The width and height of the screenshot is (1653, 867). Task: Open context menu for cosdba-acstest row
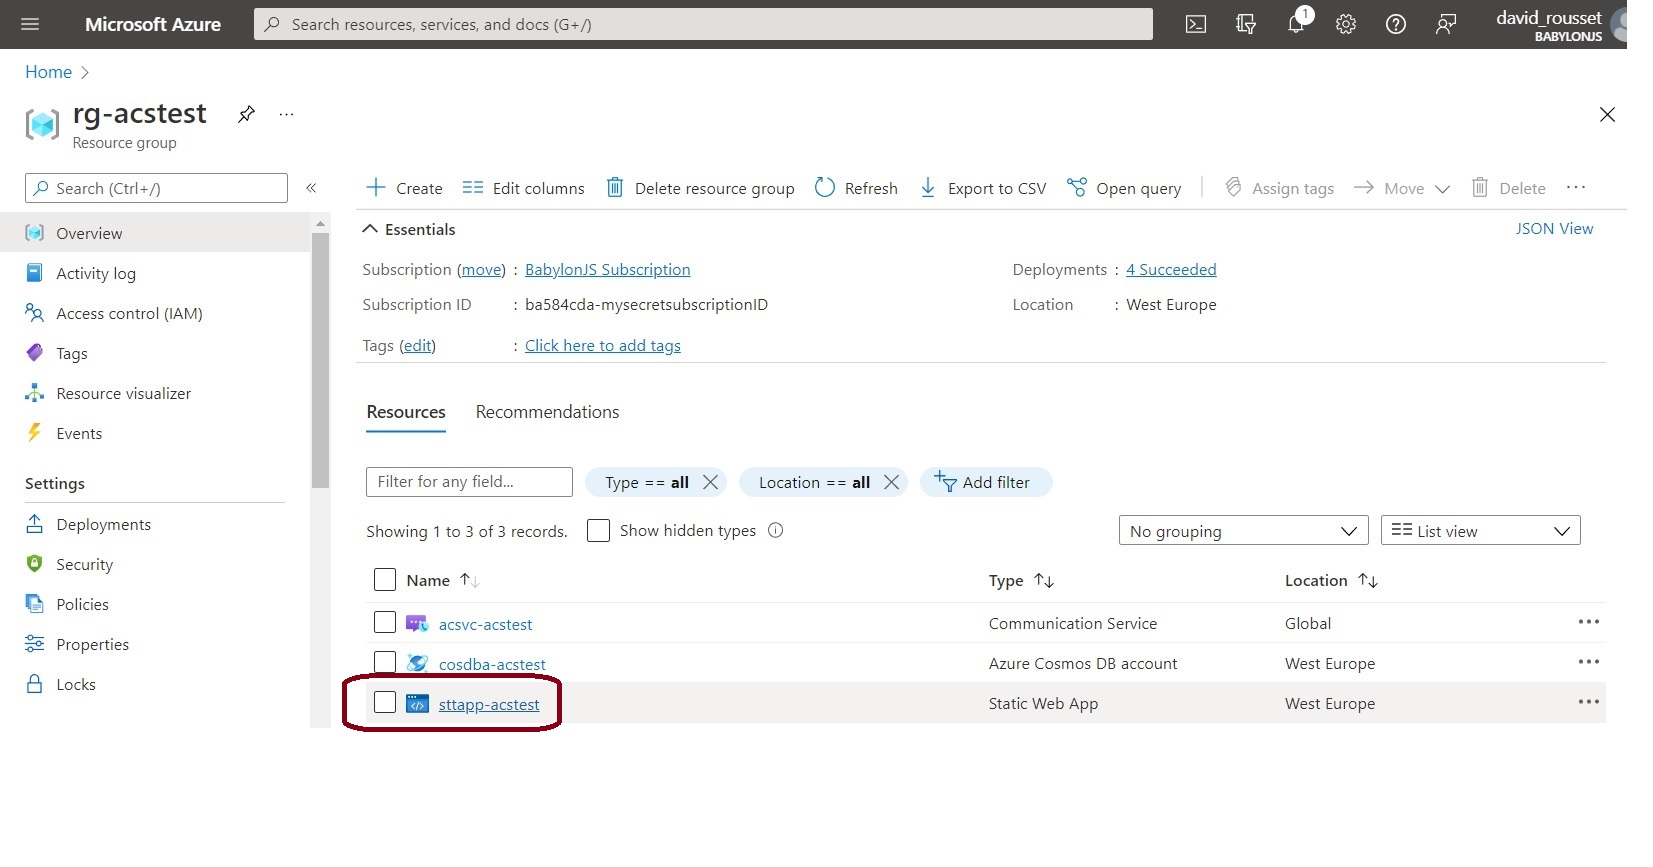[x=1588, y=662]
